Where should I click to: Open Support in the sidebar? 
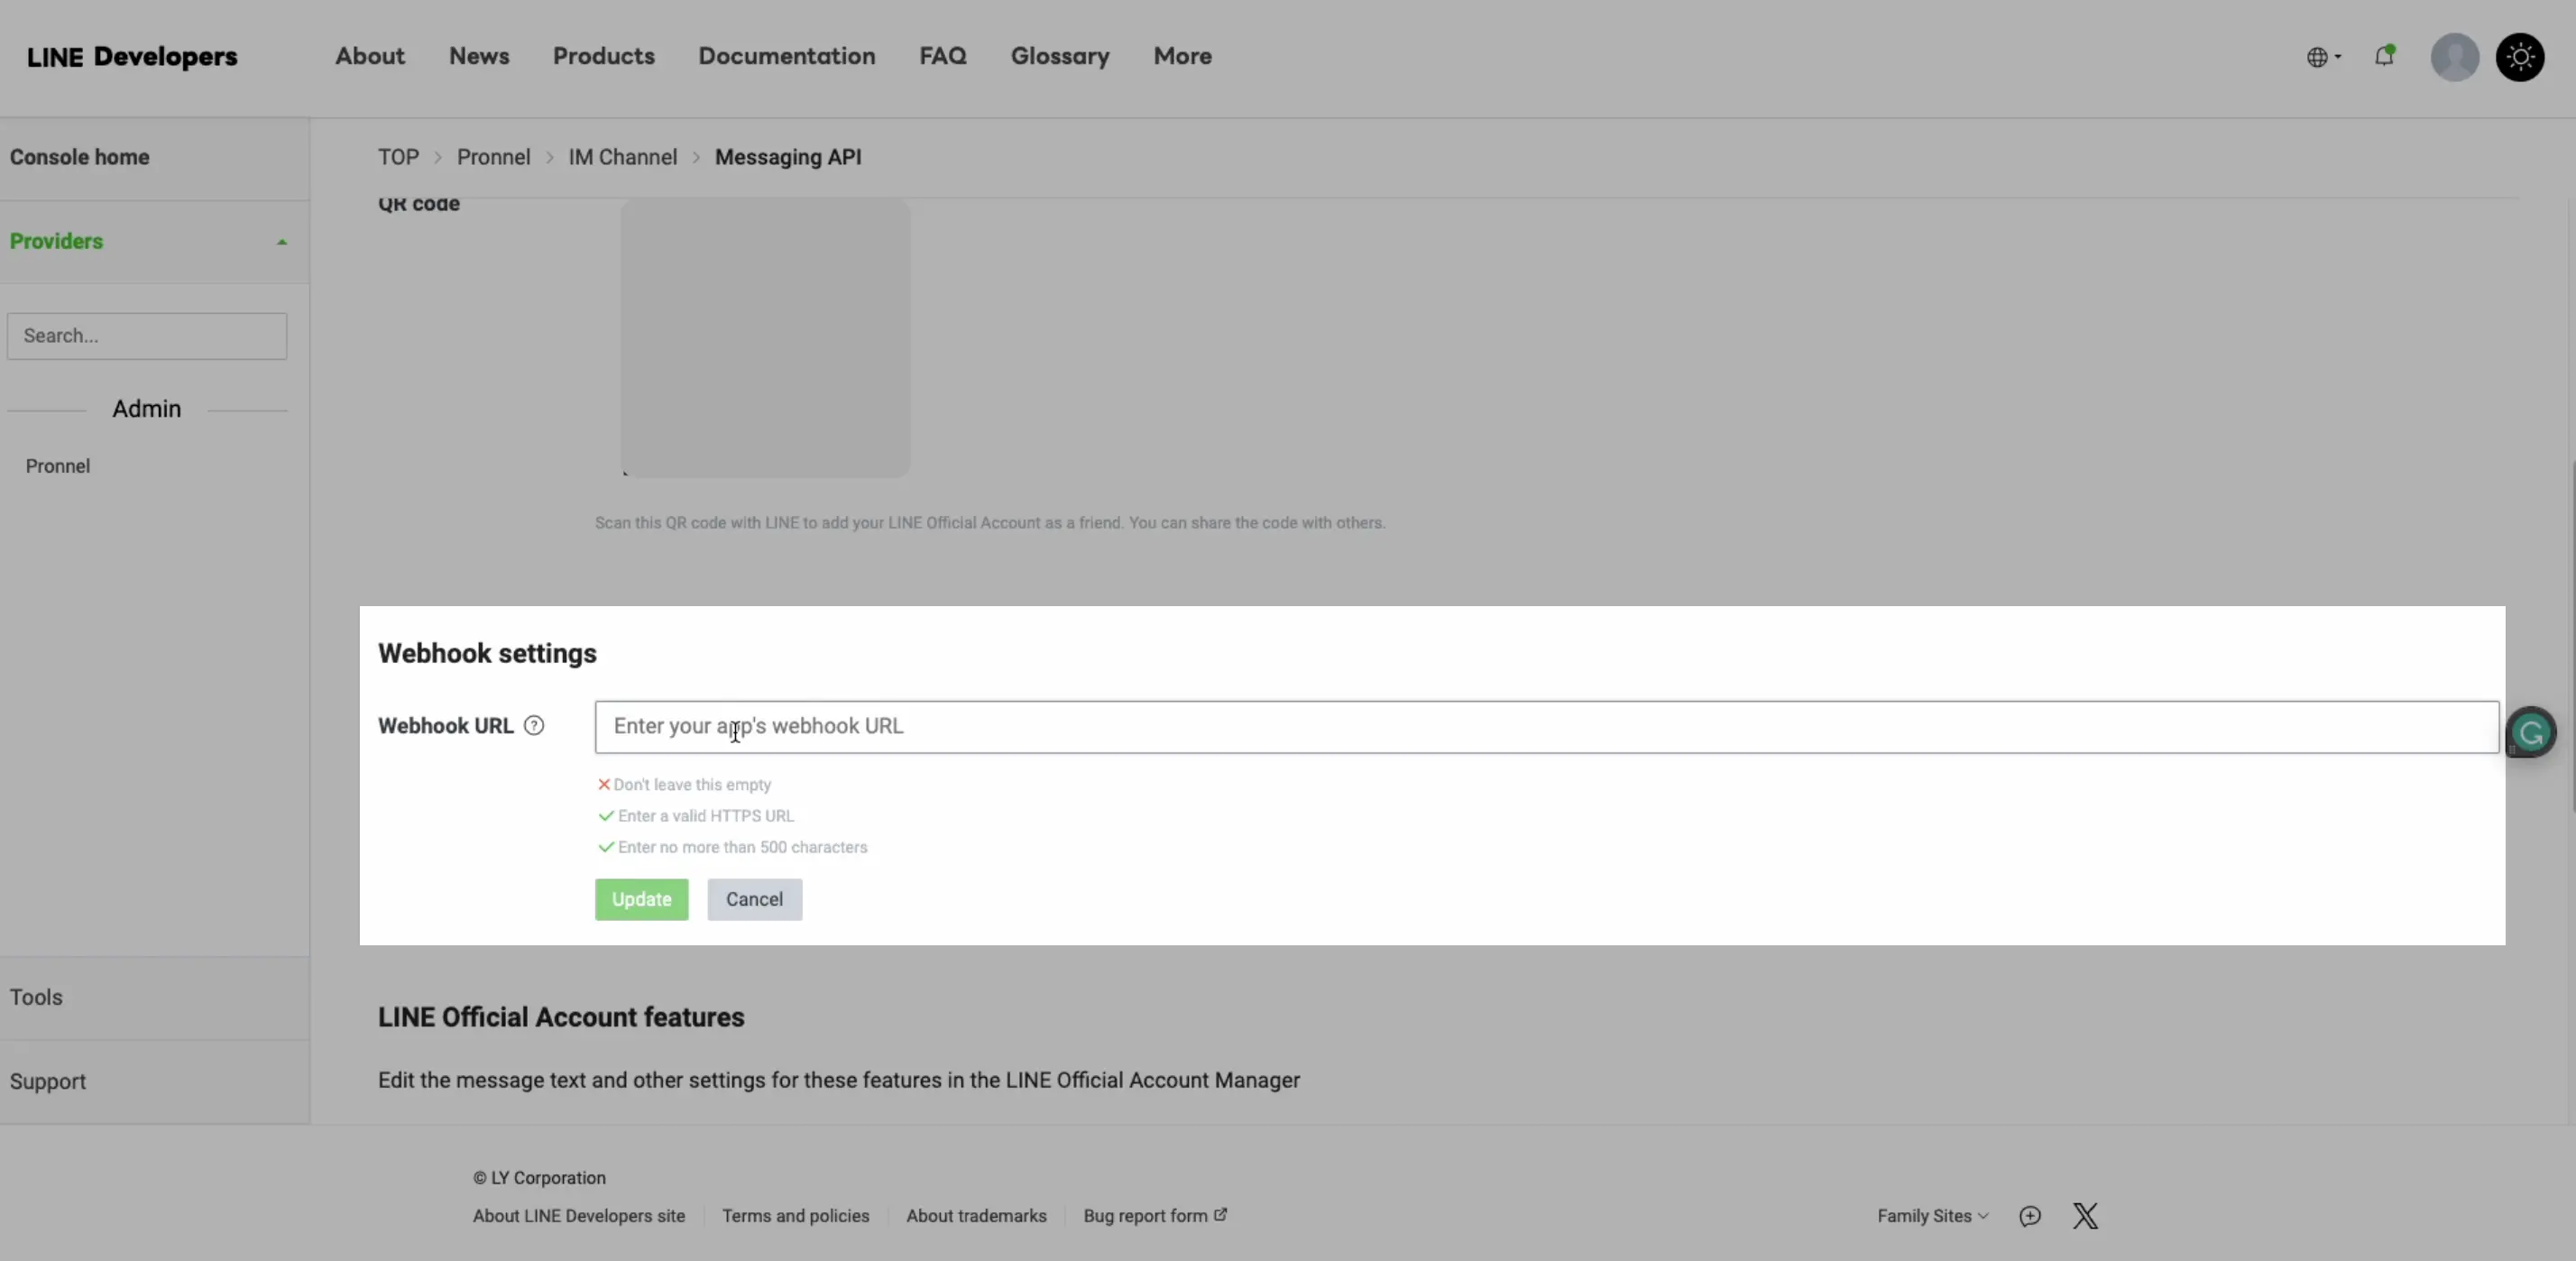[x=48, y=1082]
